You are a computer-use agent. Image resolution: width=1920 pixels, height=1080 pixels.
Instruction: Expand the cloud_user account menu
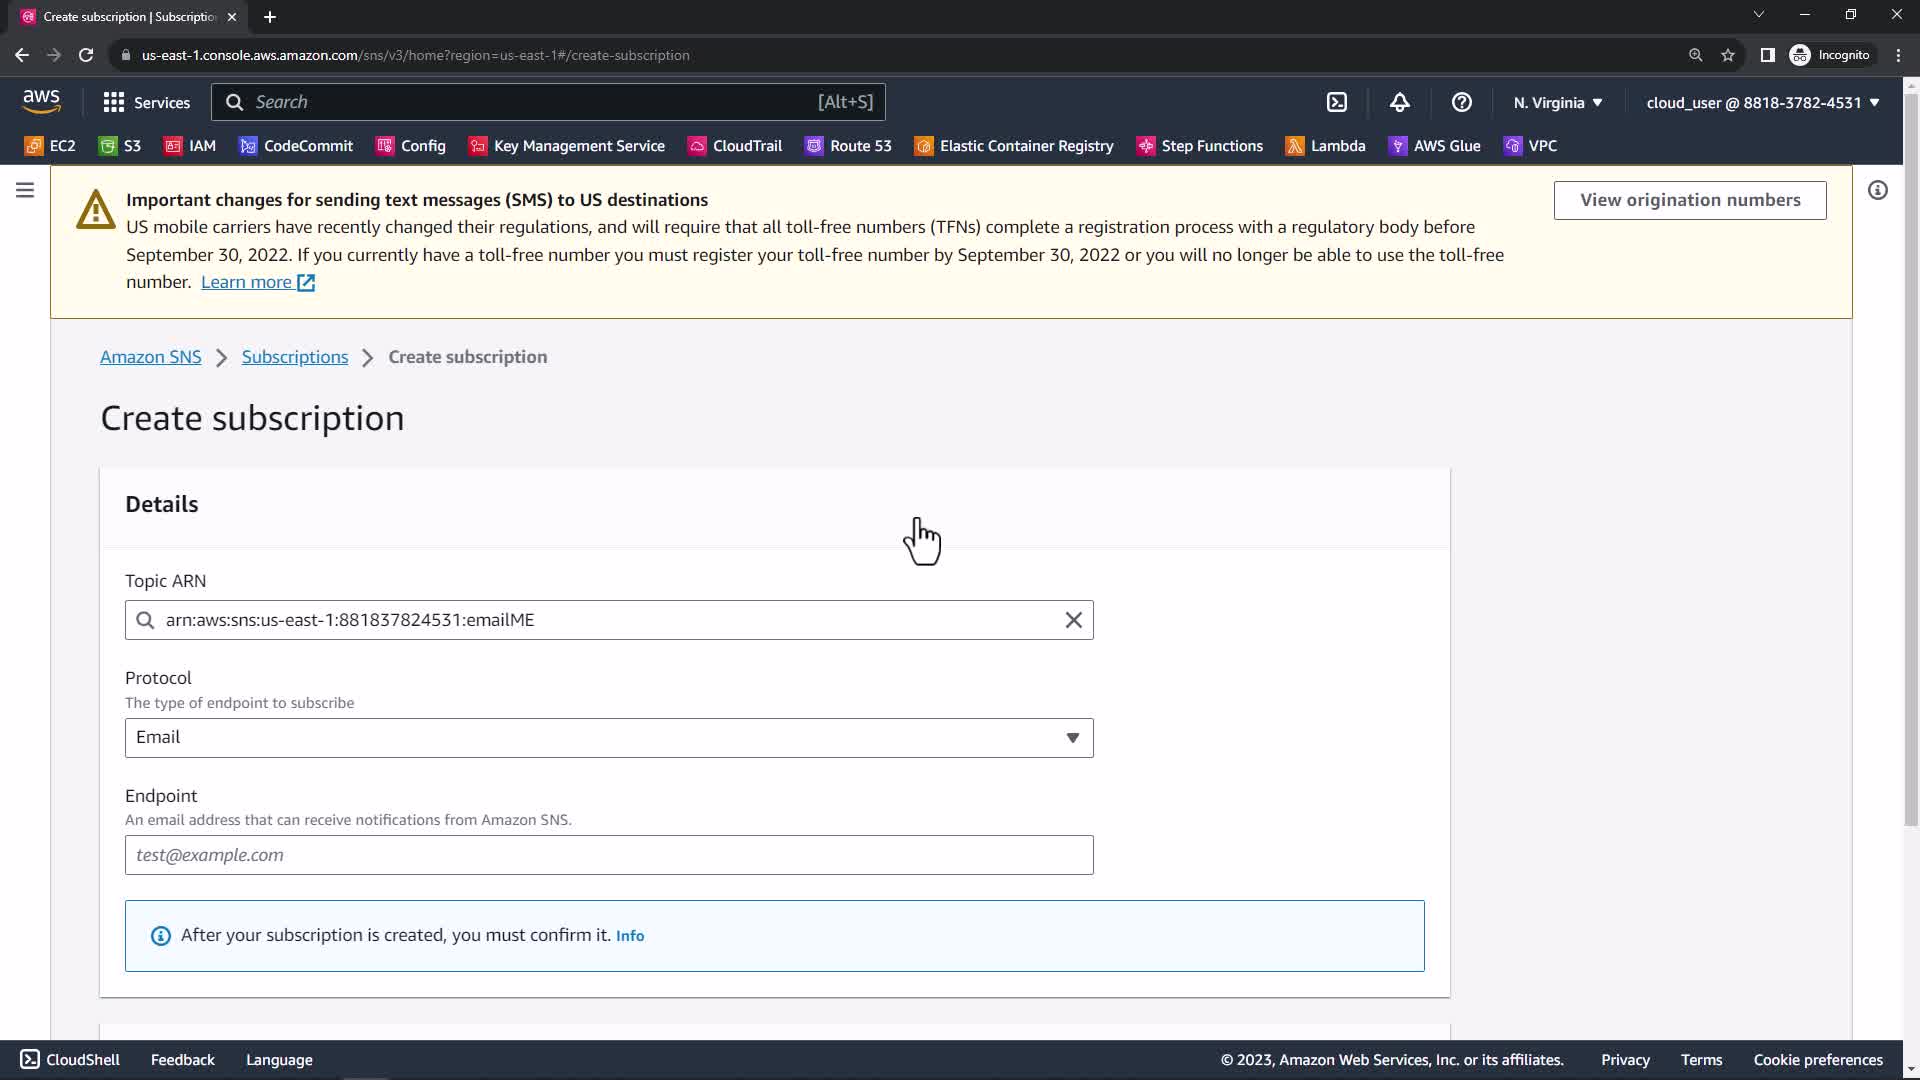[x=1762, y=102]
